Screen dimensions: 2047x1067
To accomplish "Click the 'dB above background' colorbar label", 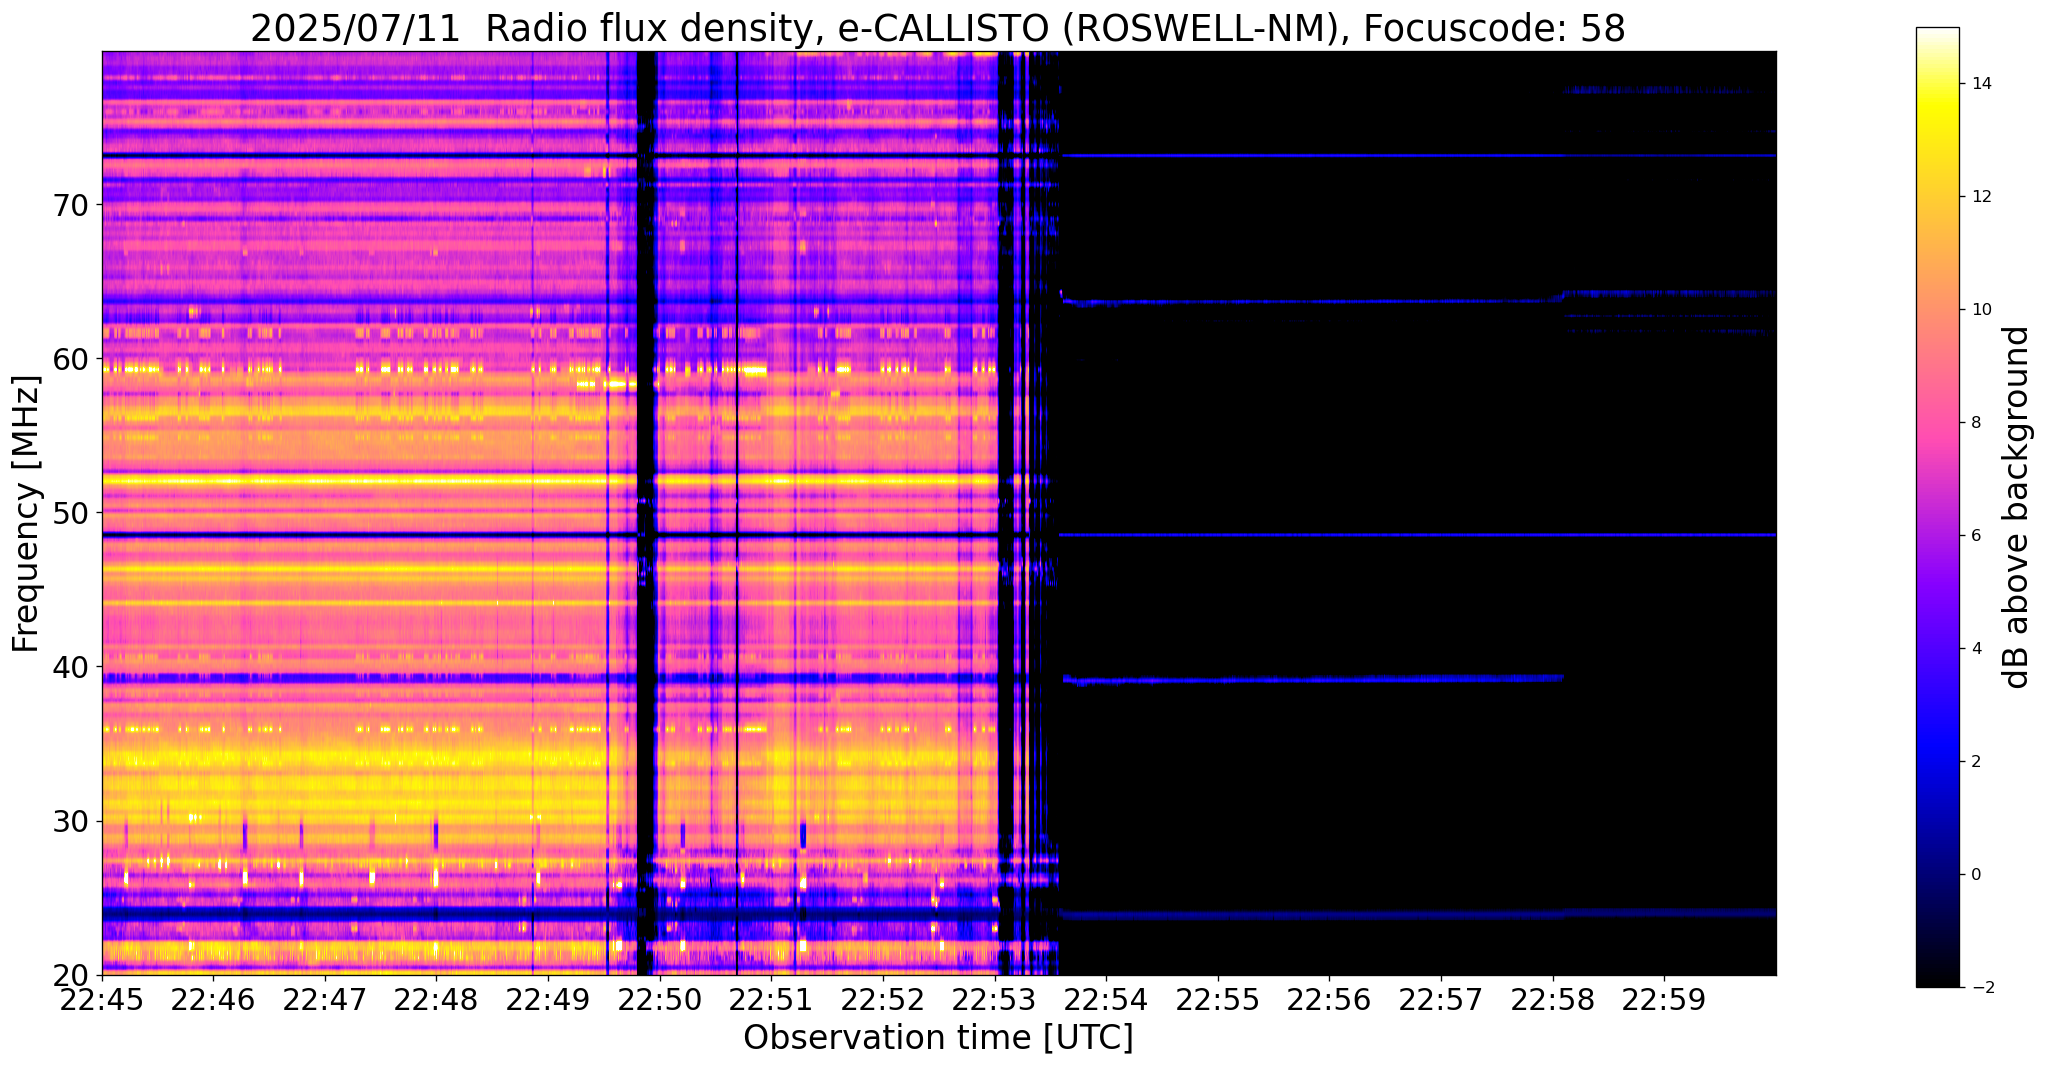I will 2017,507.
